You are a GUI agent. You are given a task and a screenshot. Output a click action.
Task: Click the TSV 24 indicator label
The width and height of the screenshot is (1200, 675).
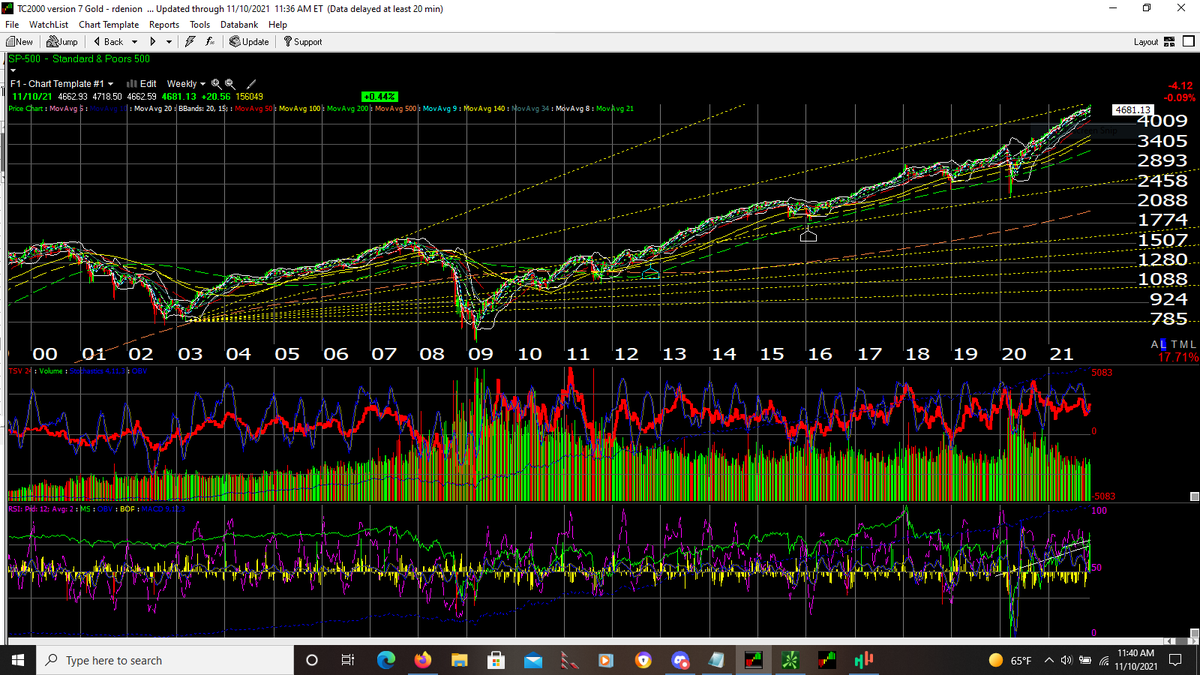click(19, 371)
